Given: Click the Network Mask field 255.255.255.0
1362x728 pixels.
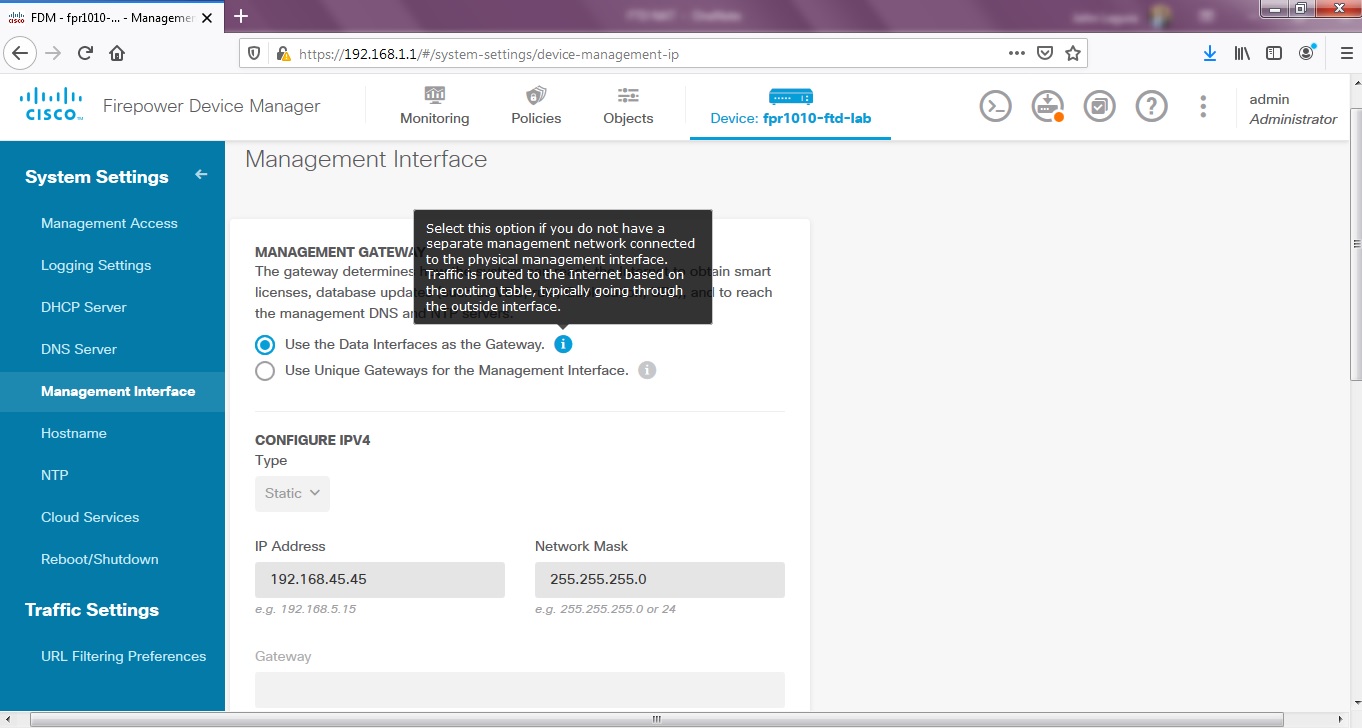Looking at the screenshot, I should click(x=660, y=580).
